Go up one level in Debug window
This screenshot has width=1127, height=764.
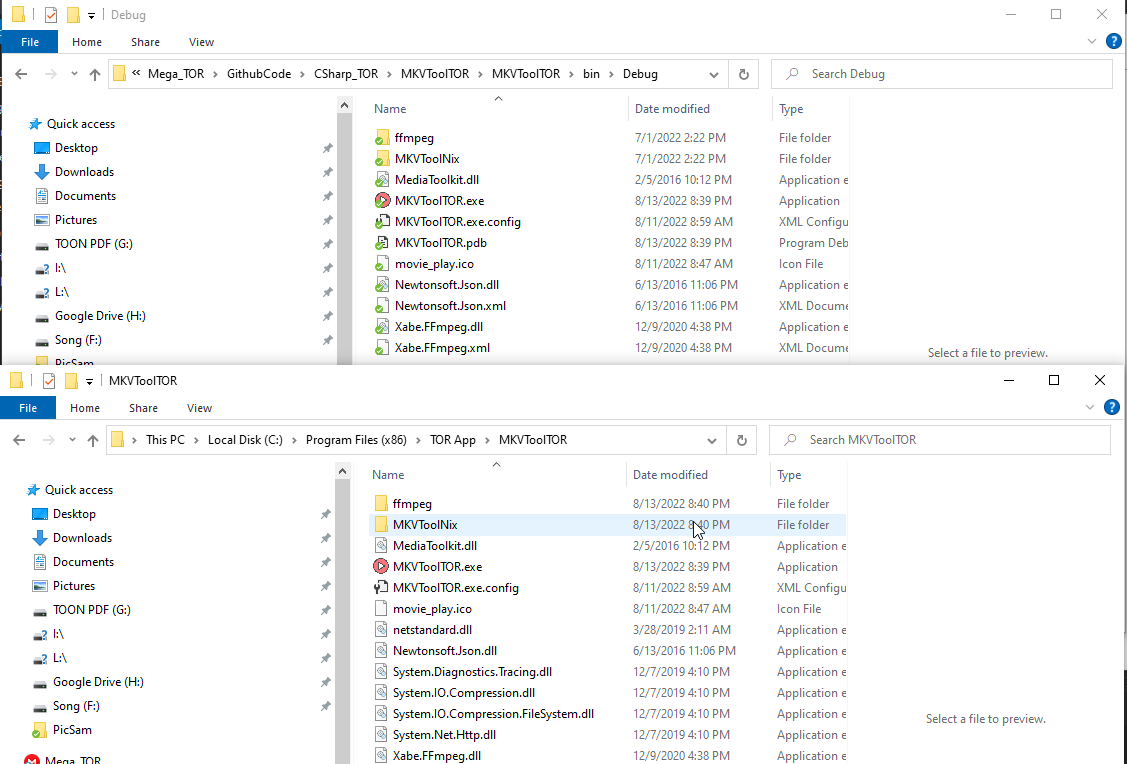pos(95,74)
